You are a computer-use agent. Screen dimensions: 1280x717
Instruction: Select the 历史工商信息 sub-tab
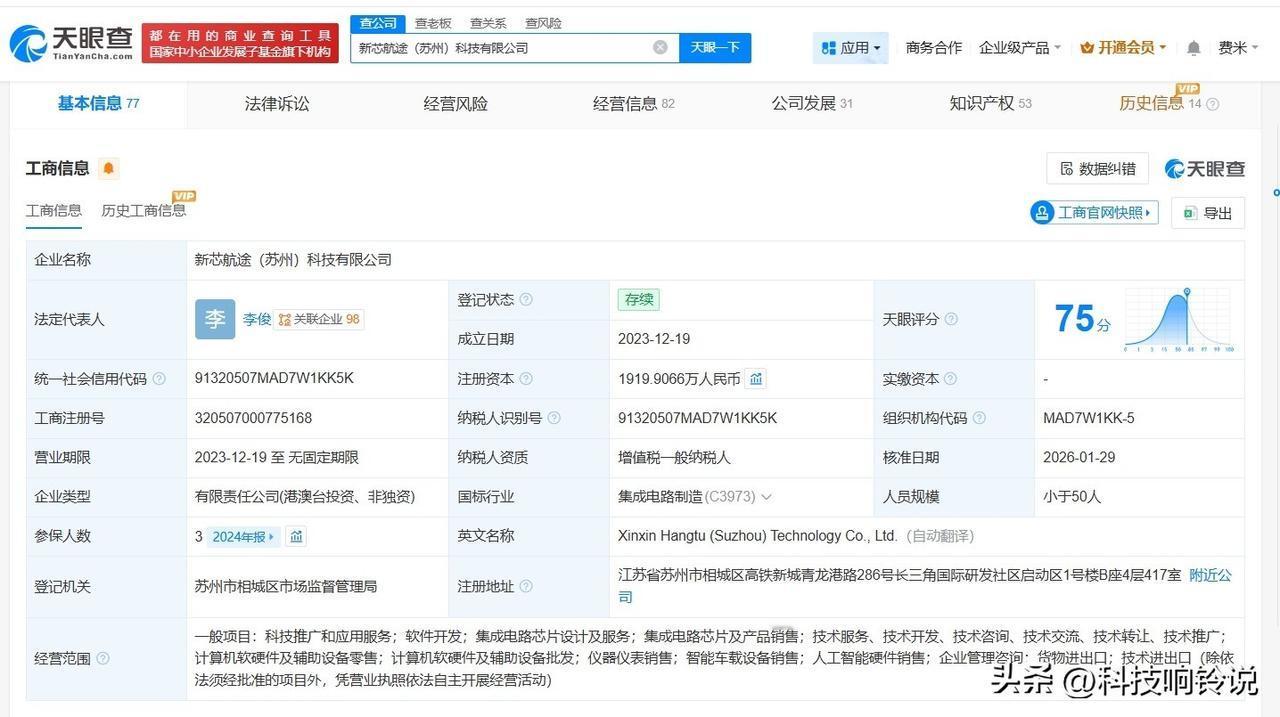(143, 211)
